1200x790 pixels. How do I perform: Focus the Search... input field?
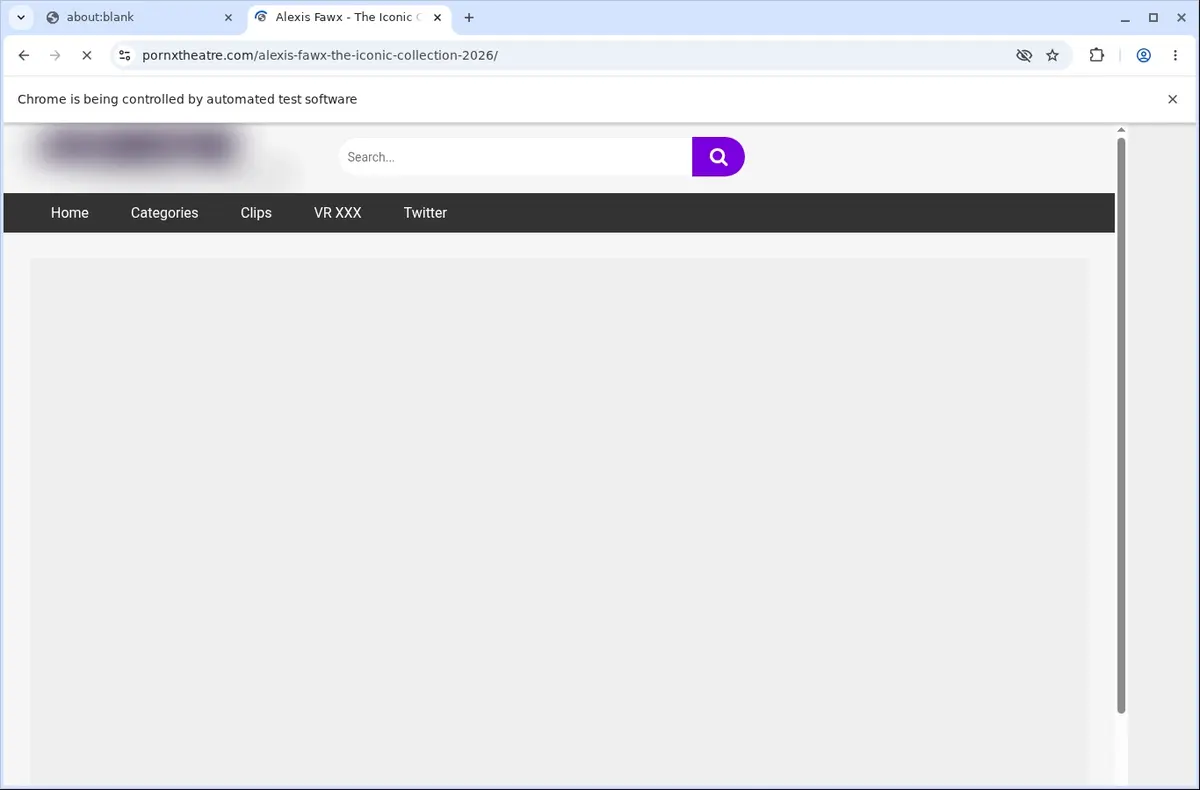pos(515,157)
